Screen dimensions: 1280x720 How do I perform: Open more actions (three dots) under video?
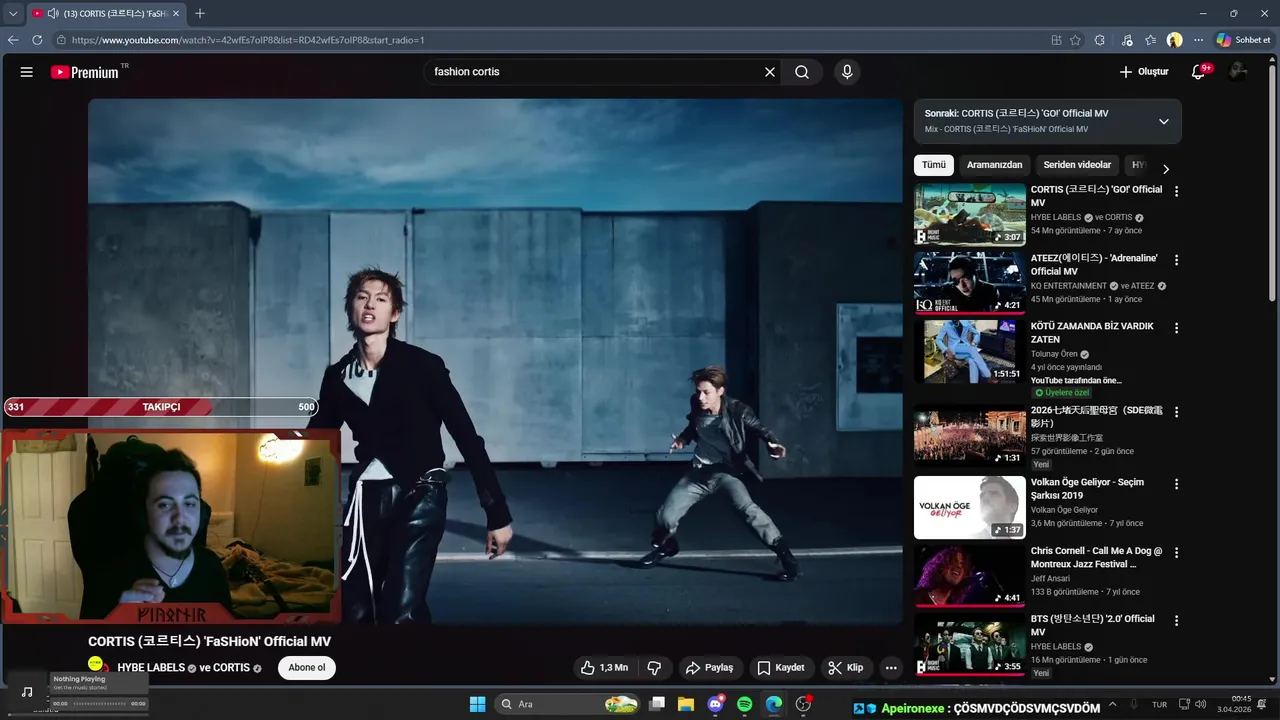(x=891, y=668)
